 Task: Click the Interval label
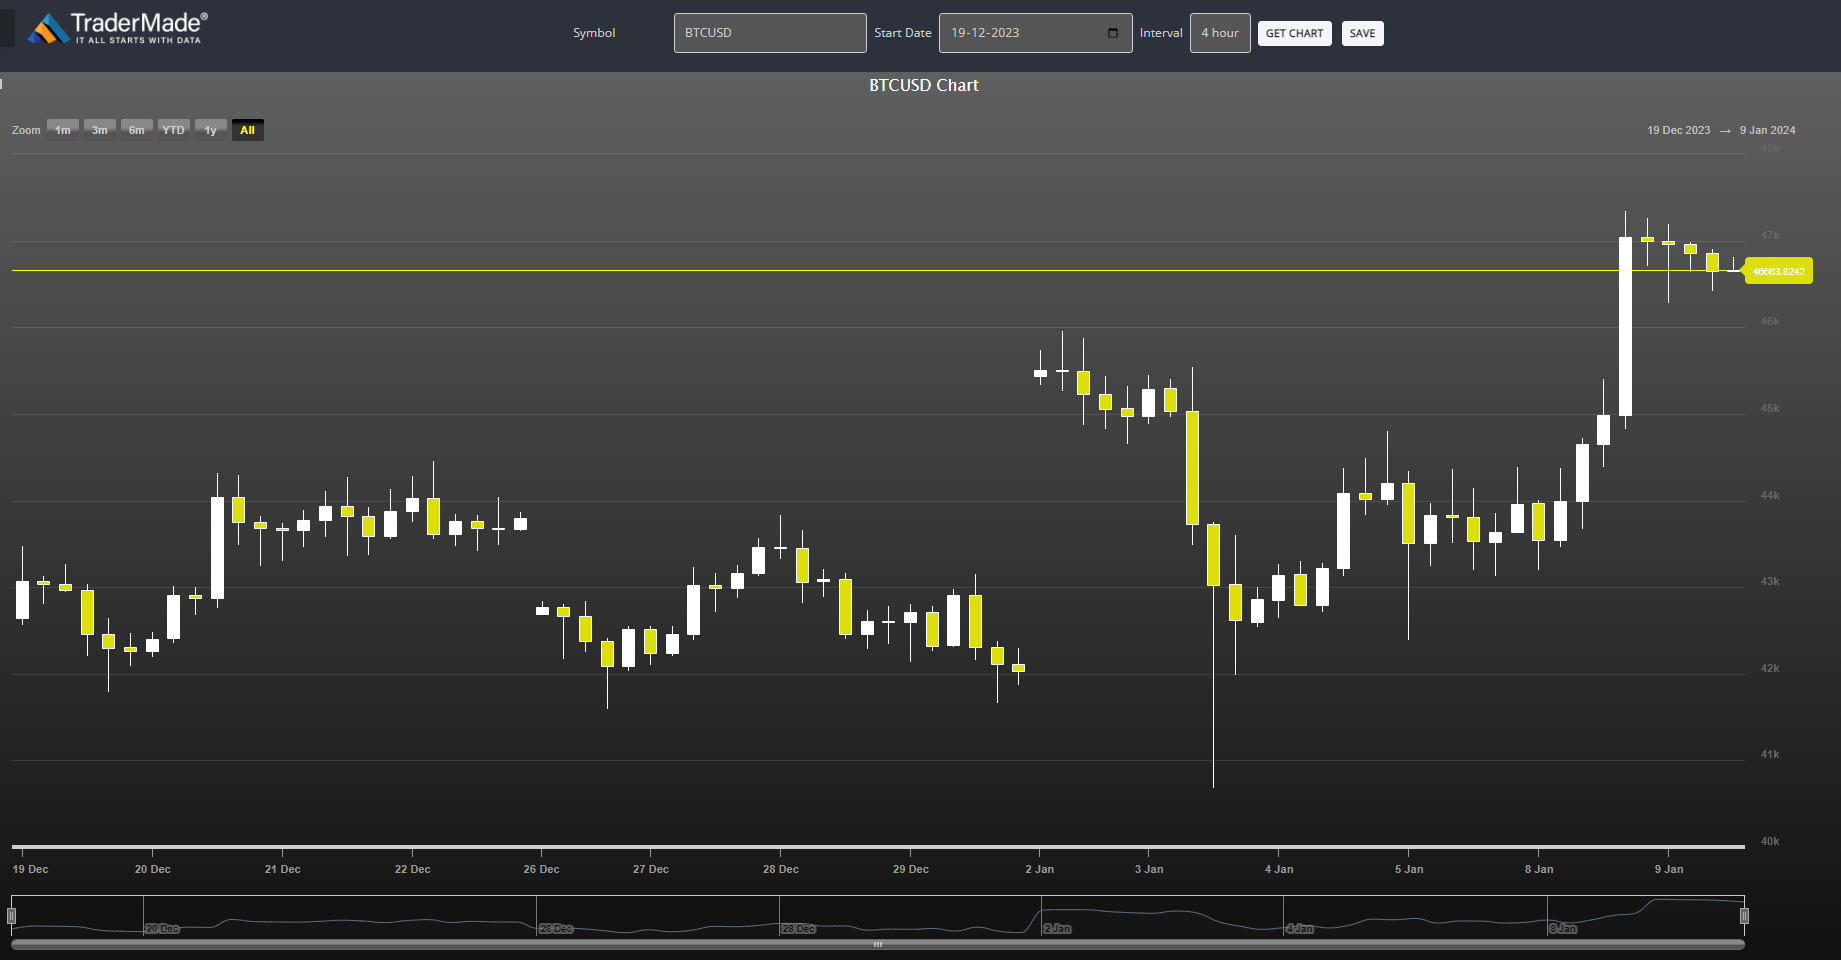[x=1161, y=33]
